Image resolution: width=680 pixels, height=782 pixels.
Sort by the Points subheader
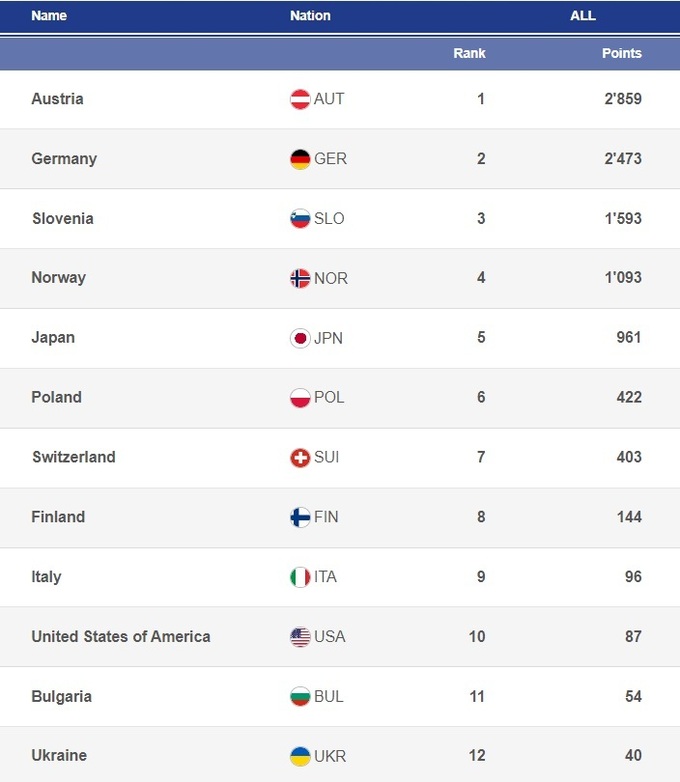pyautogui.click(x=621, y=53)
